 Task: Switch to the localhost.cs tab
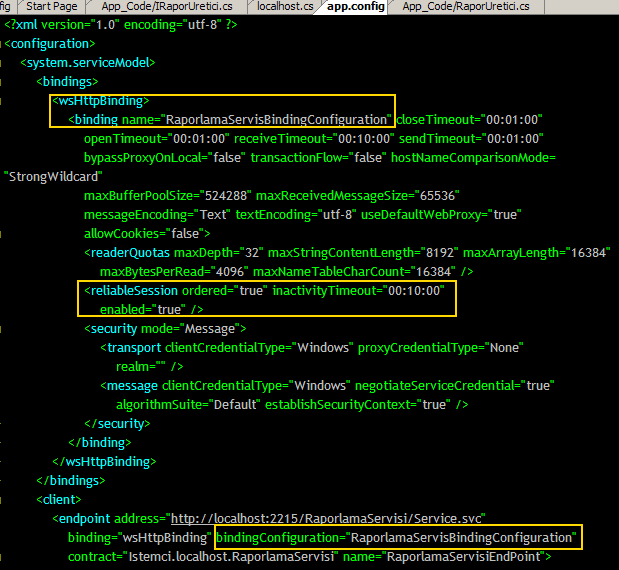pyautogui.click(x=284, y=7)
